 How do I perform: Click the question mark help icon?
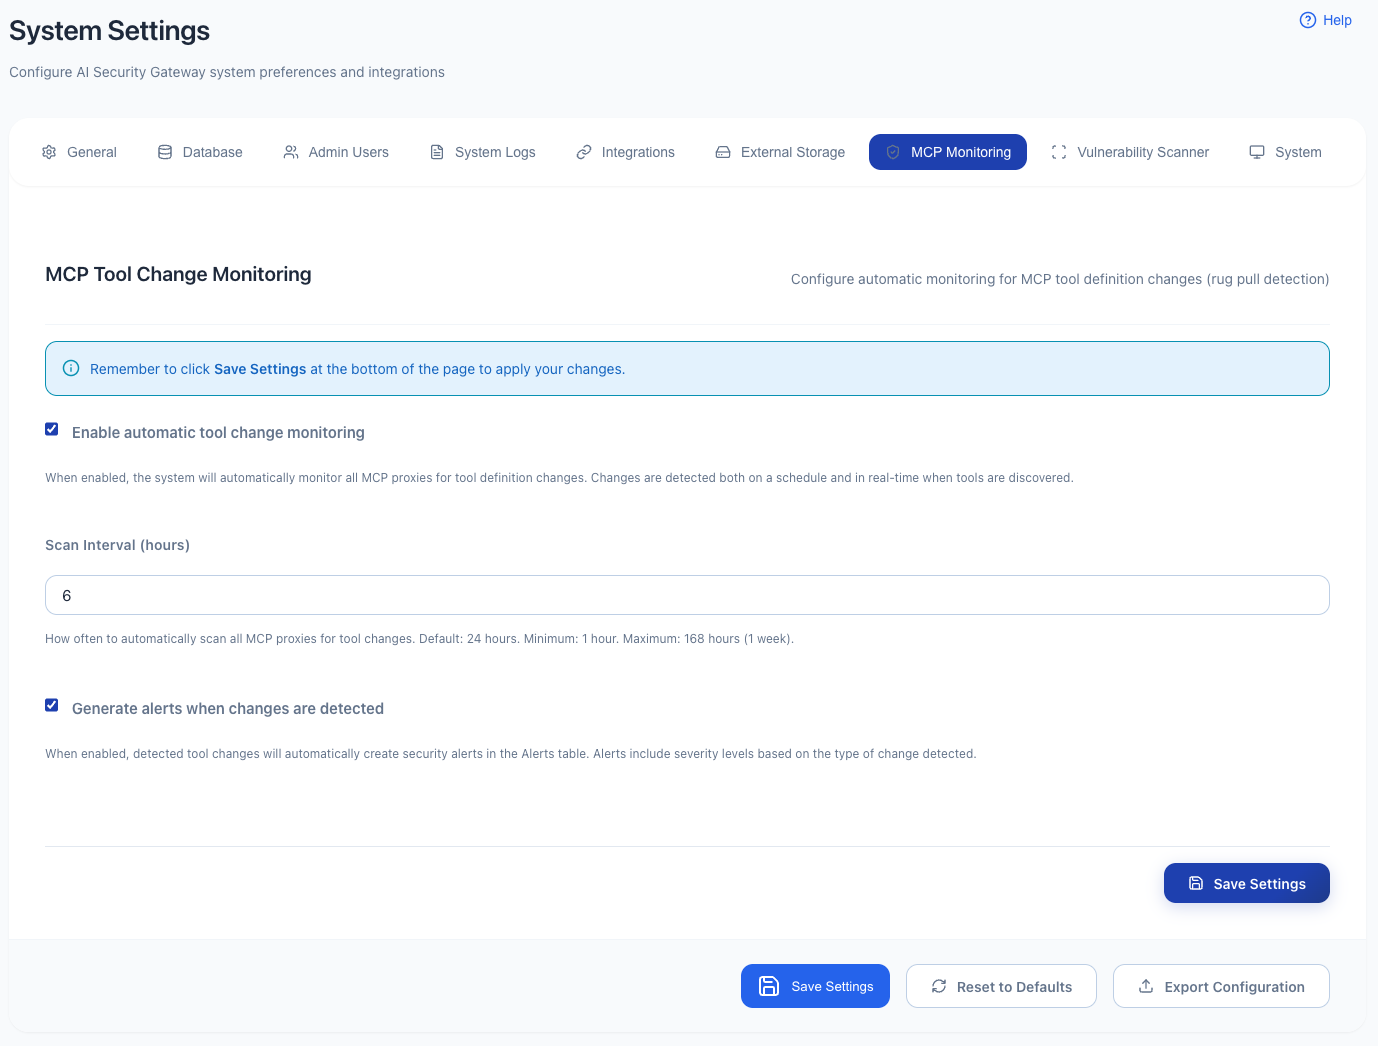[x=1307, y=19]
